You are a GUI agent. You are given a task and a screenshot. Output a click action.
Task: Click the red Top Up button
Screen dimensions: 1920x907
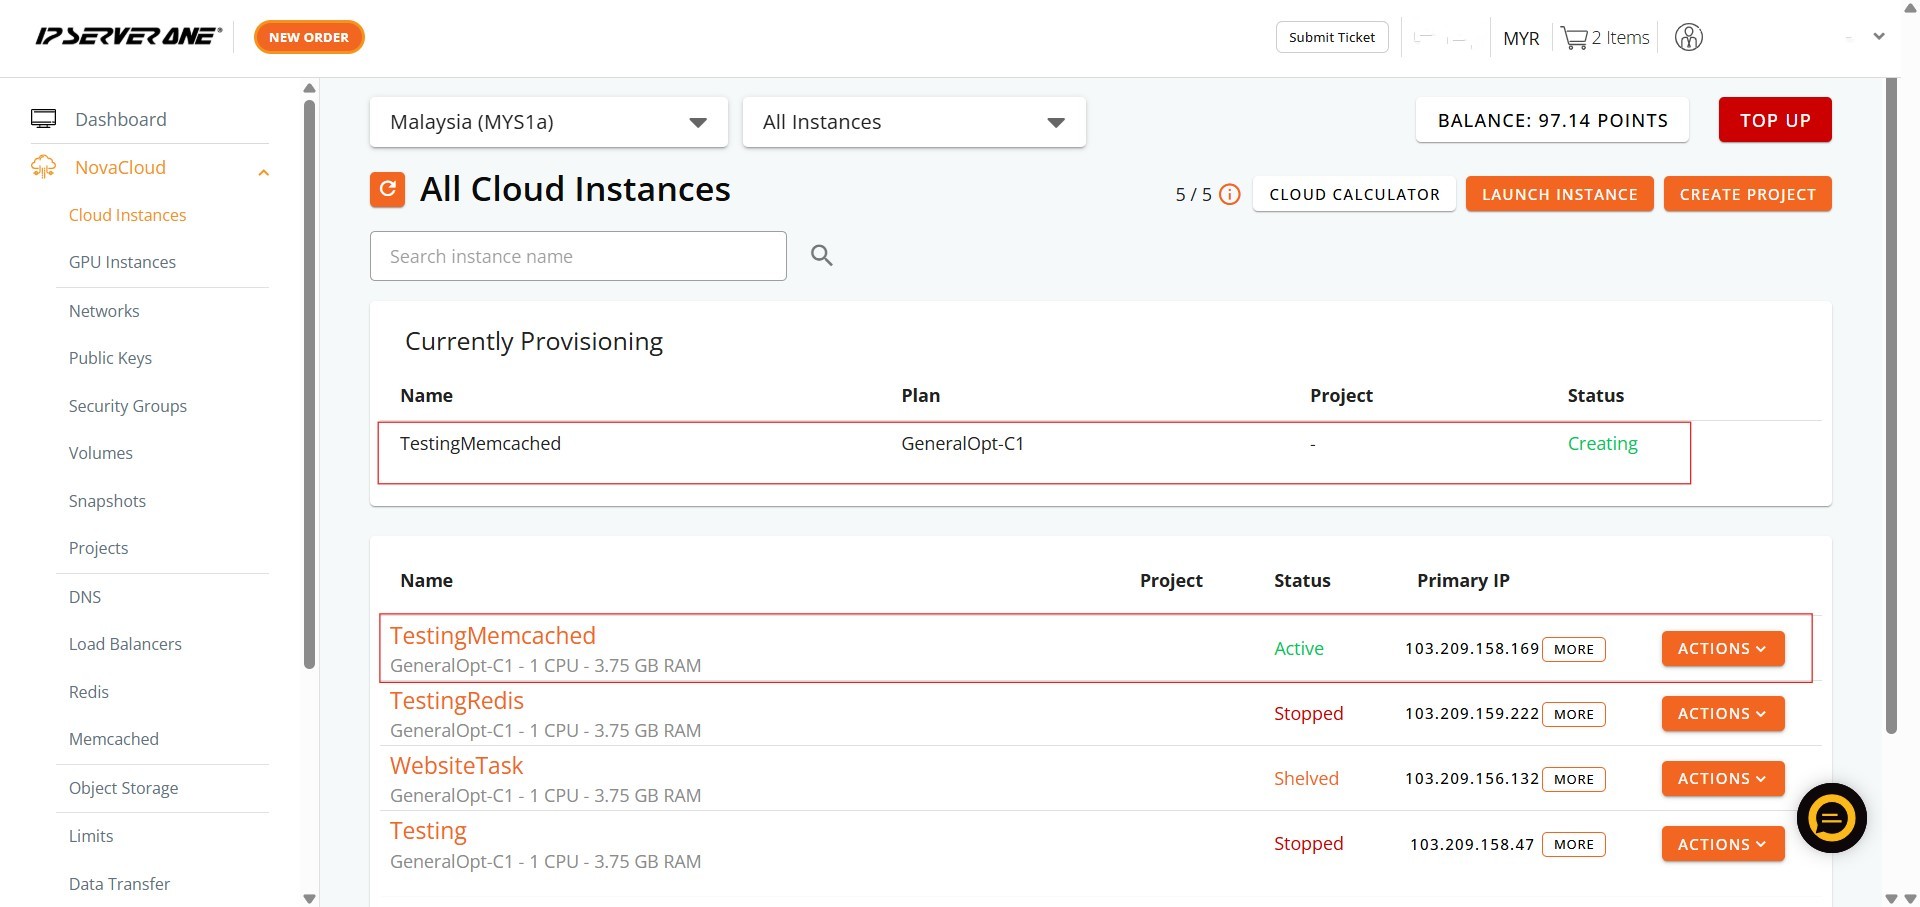point(1774,120)
